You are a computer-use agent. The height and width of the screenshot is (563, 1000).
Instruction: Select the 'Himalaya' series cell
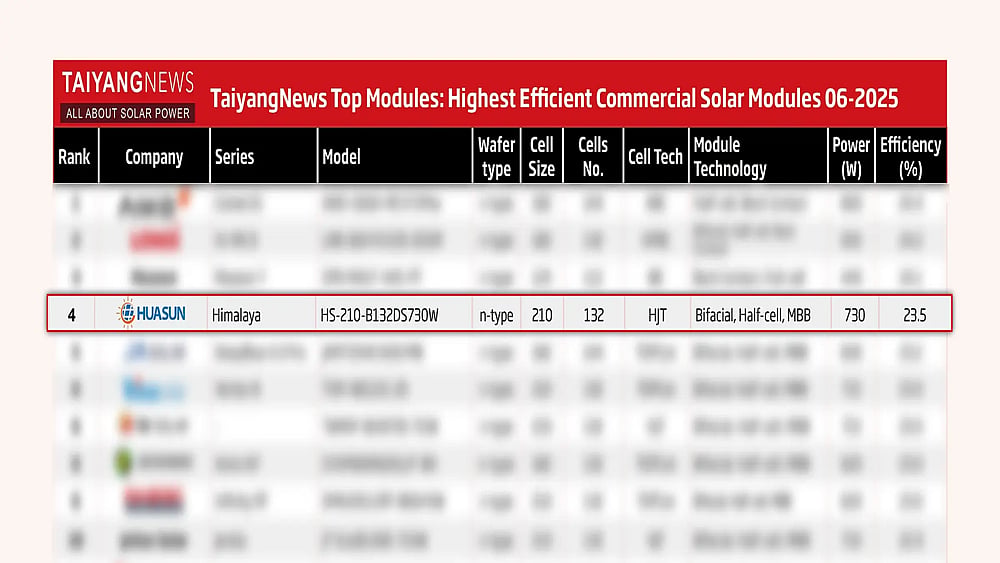(x=236, y=315)
